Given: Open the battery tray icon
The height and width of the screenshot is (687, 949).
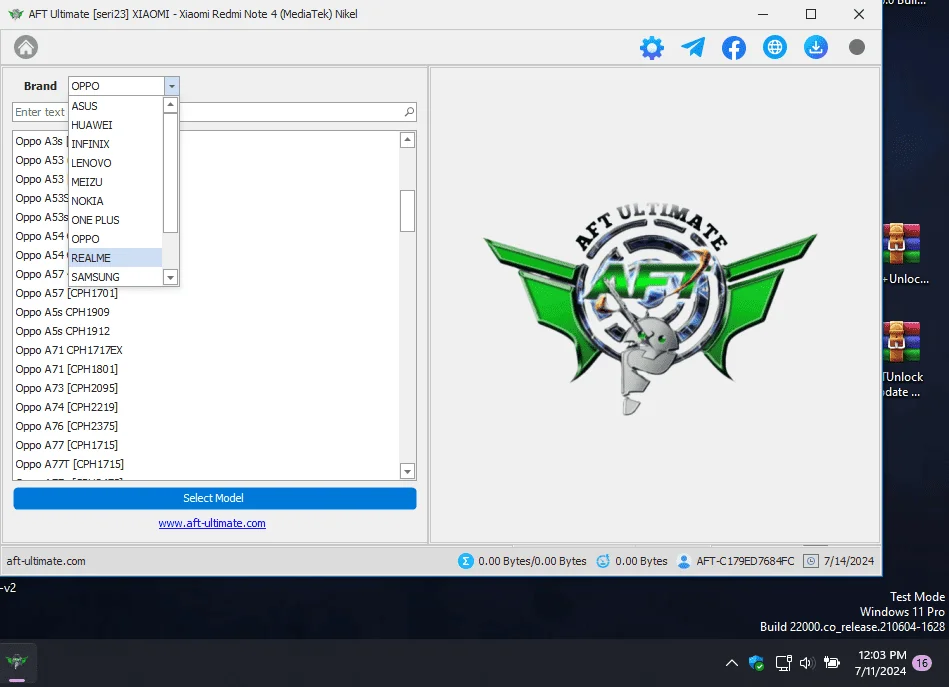Looking at the screenshot, I should point(832,663).
